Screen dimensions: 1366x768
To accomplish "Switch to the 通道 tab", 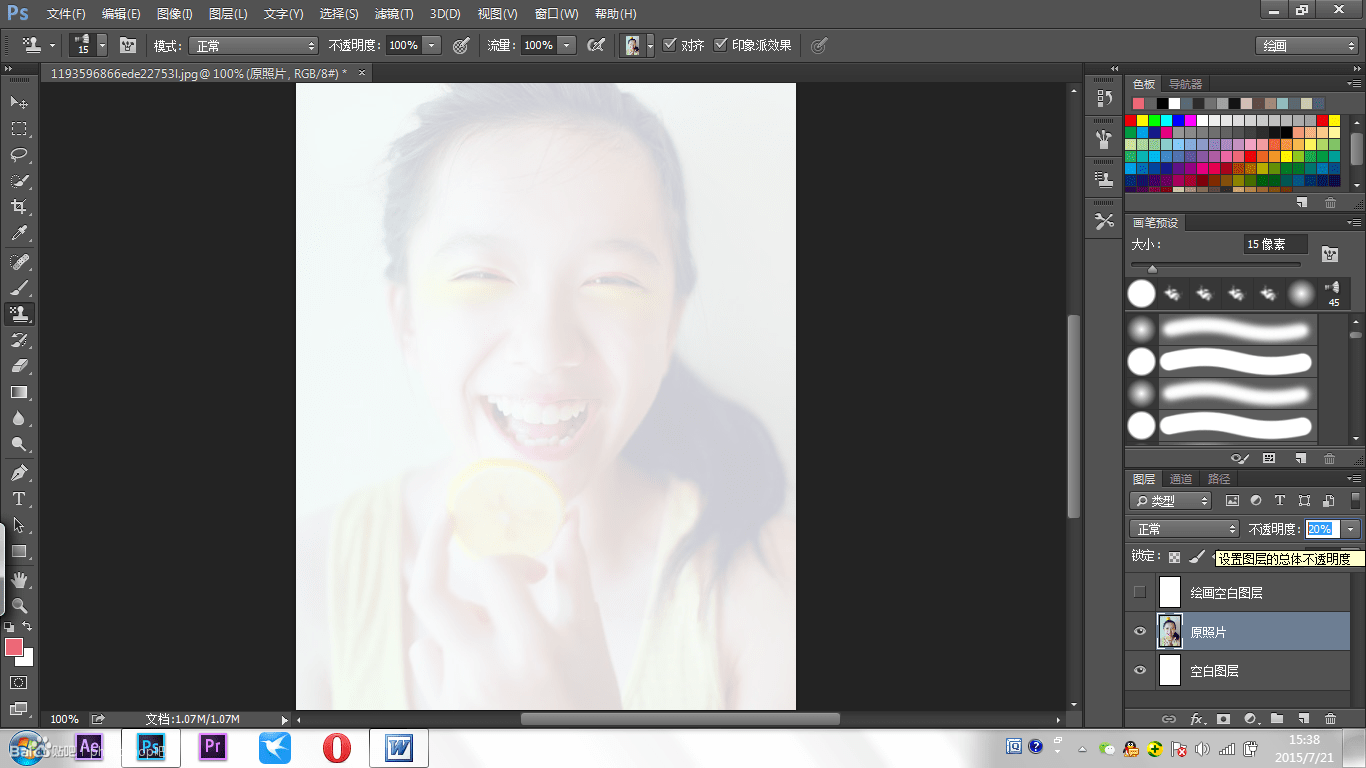I will click(1181, 479).
